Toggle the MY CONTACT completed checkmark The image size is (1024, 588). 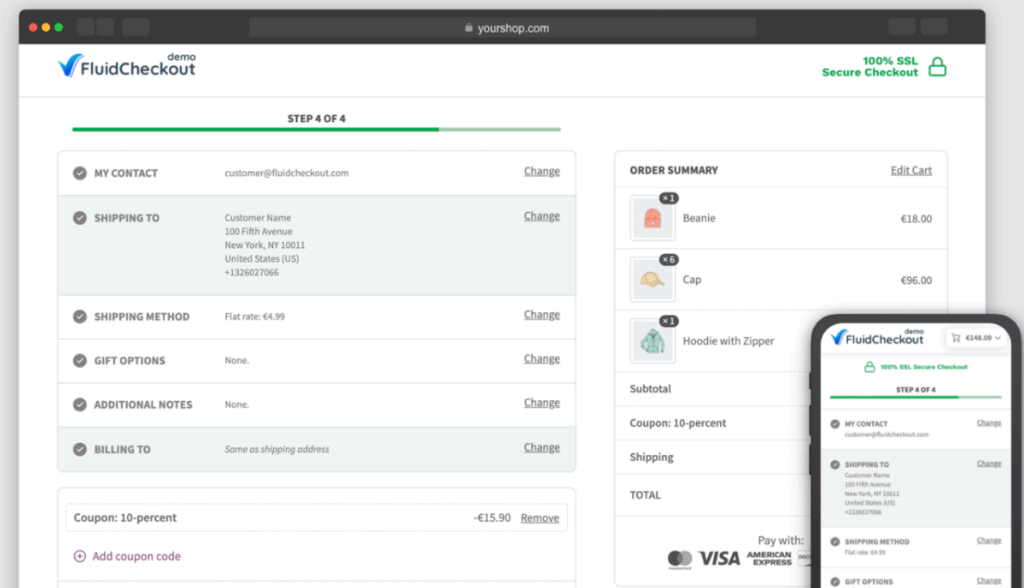click(80, 172)
